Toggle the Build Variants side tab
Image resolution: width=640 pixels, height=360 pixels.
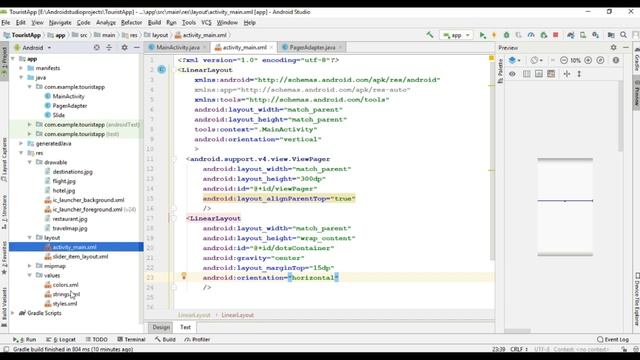click(4, 307)
